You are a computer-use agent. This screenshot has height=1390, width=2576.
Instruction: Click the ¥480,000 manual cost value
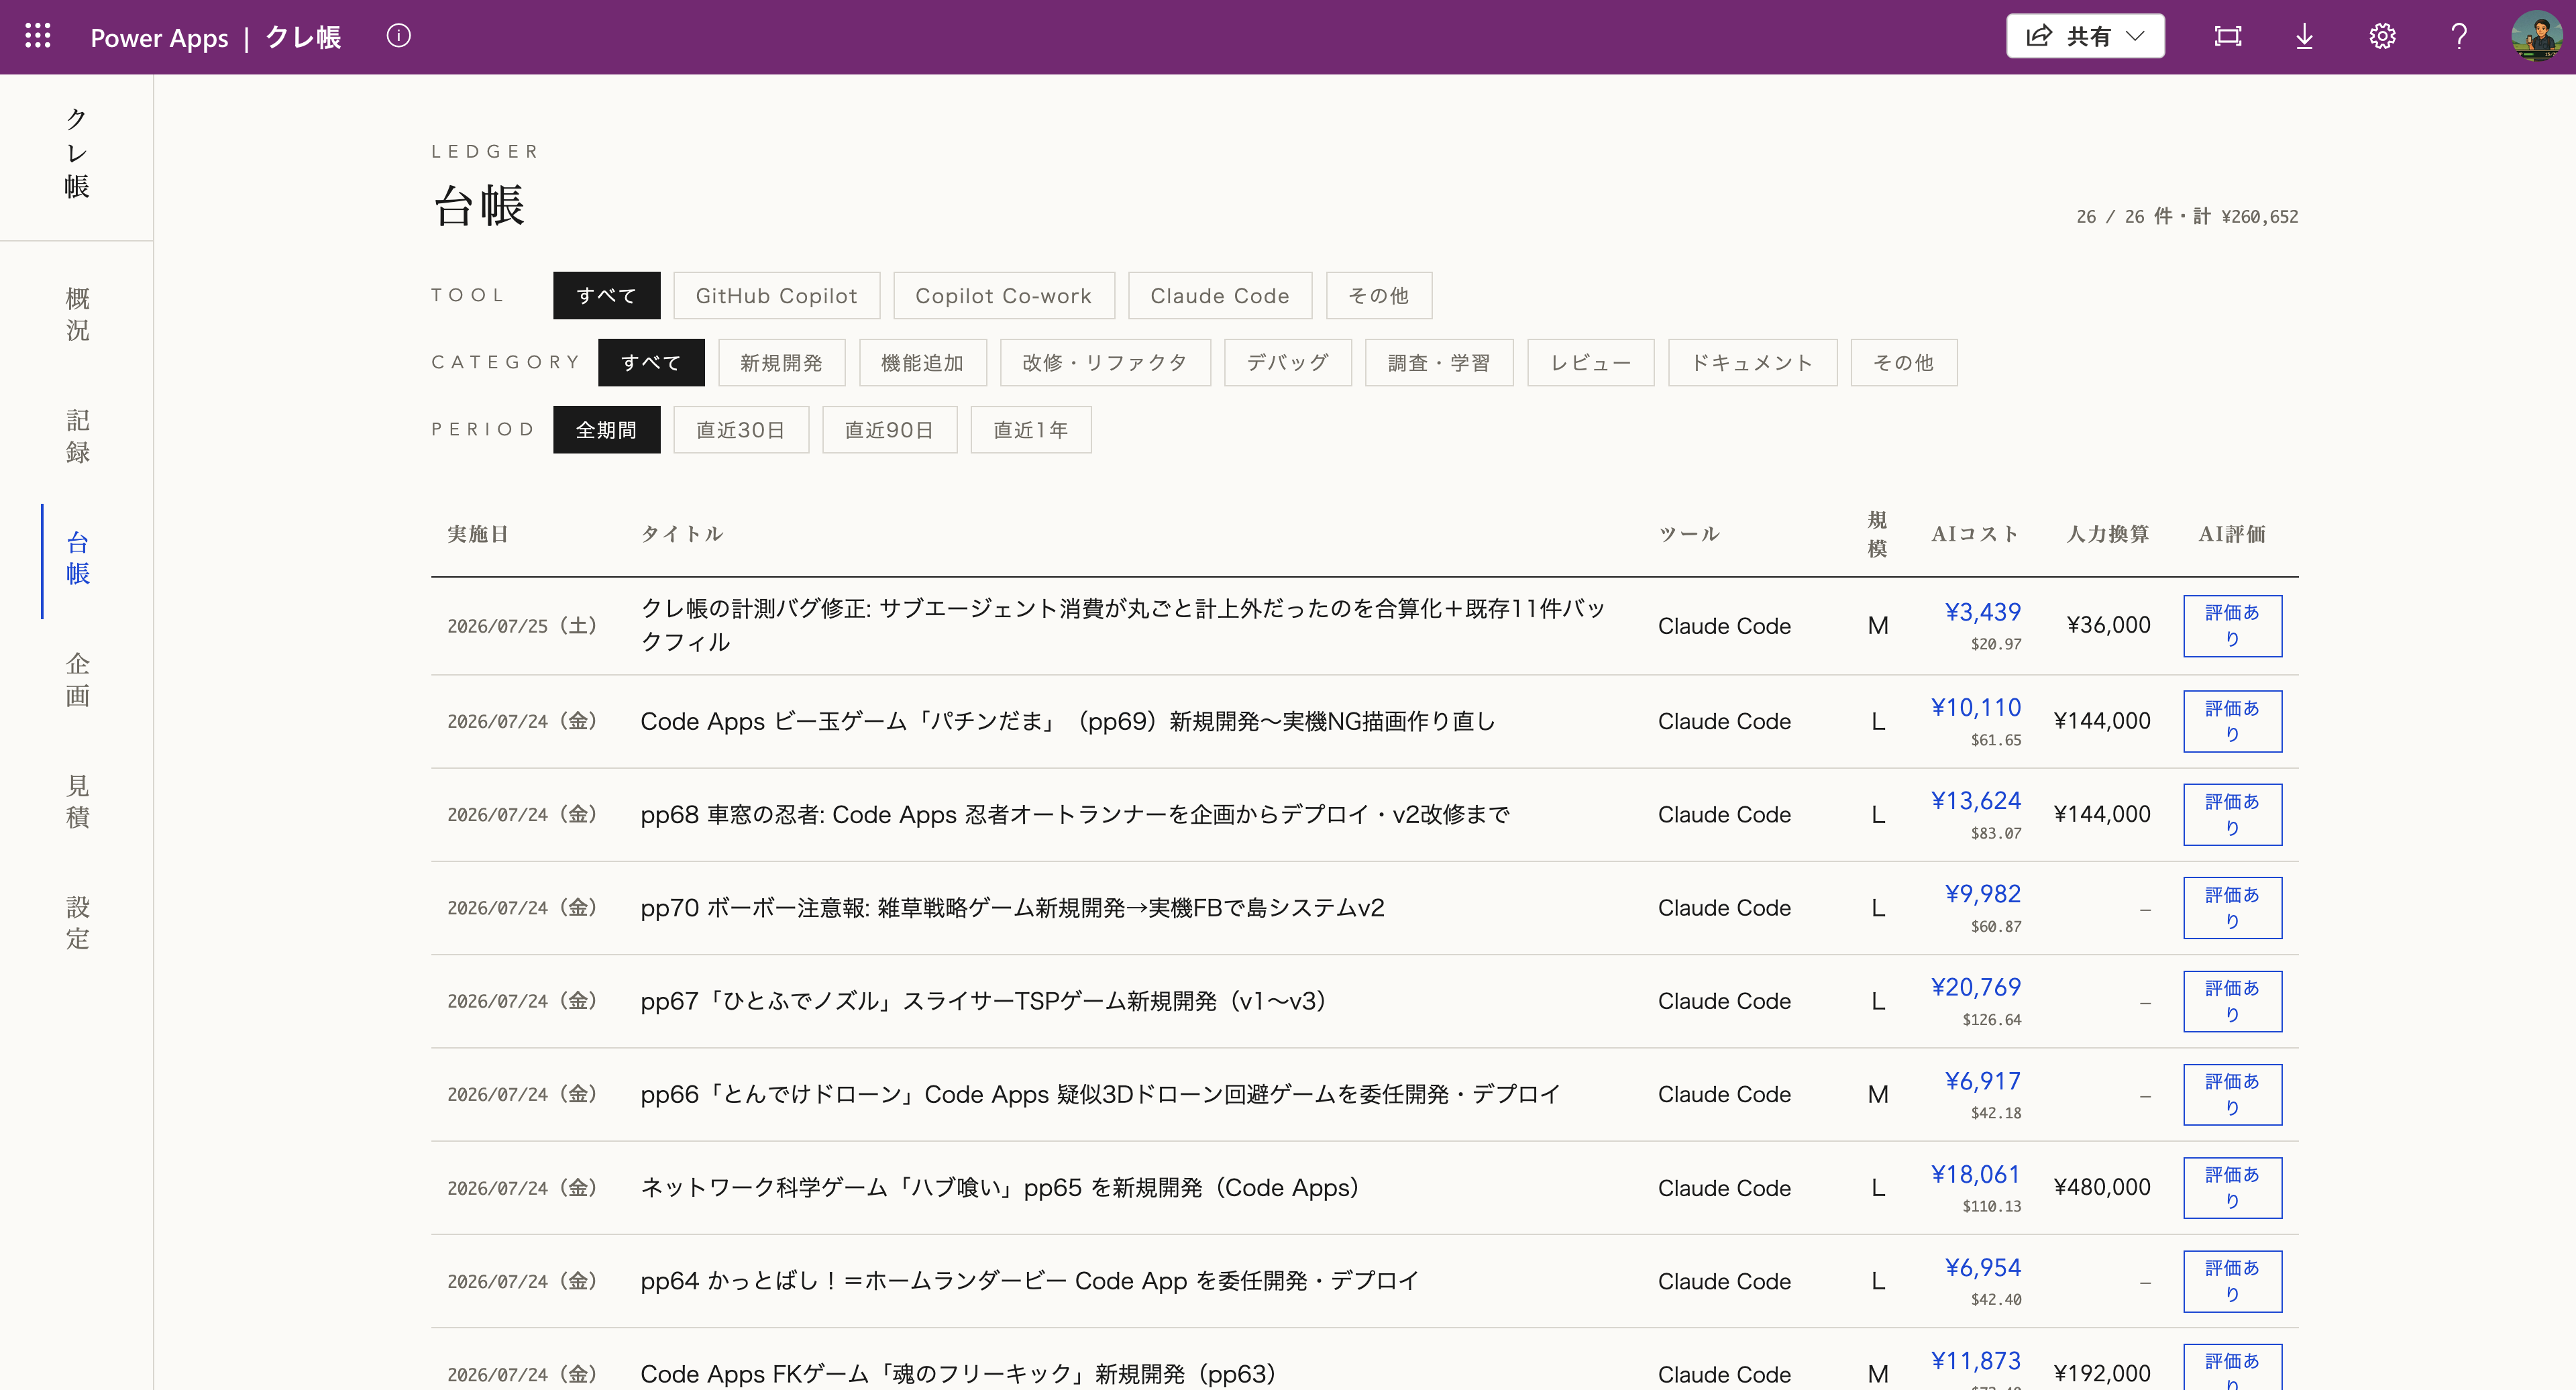(2101, 1187)
